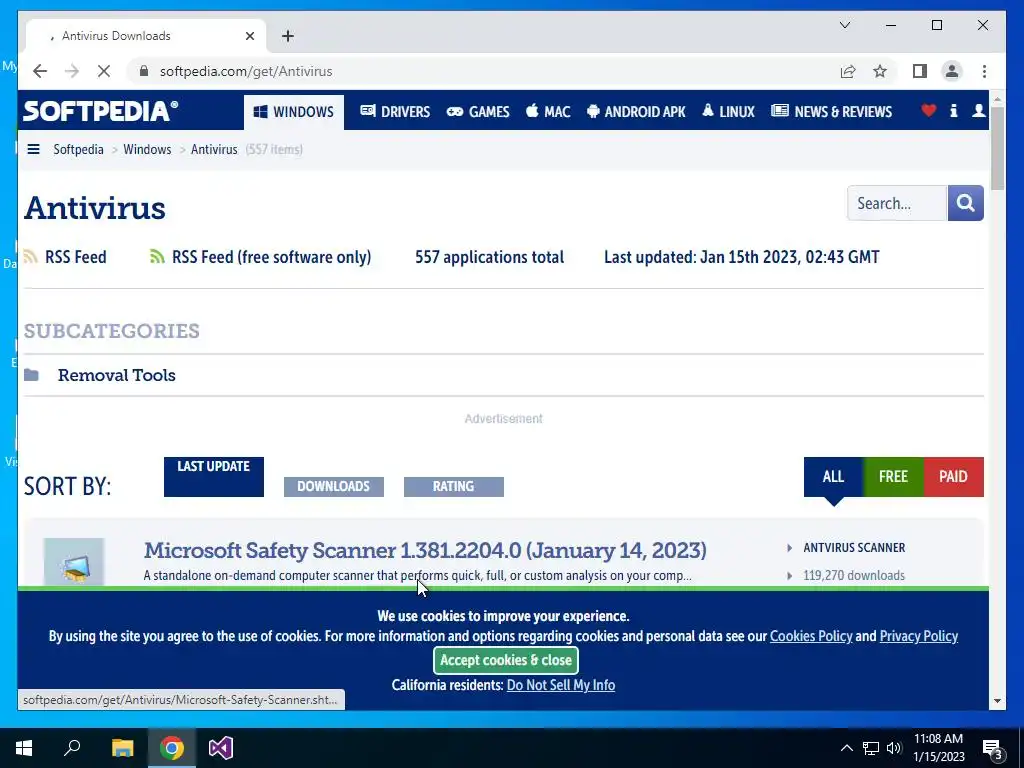View site info via the padlock icon
This screenshot has width=1024, height=768.
tap(144, 71)
